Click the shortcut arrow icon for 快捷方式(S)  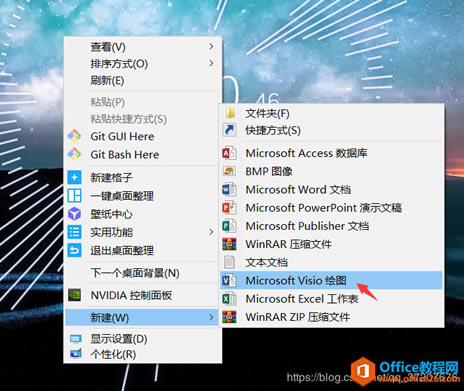click(x=230, y=130)
